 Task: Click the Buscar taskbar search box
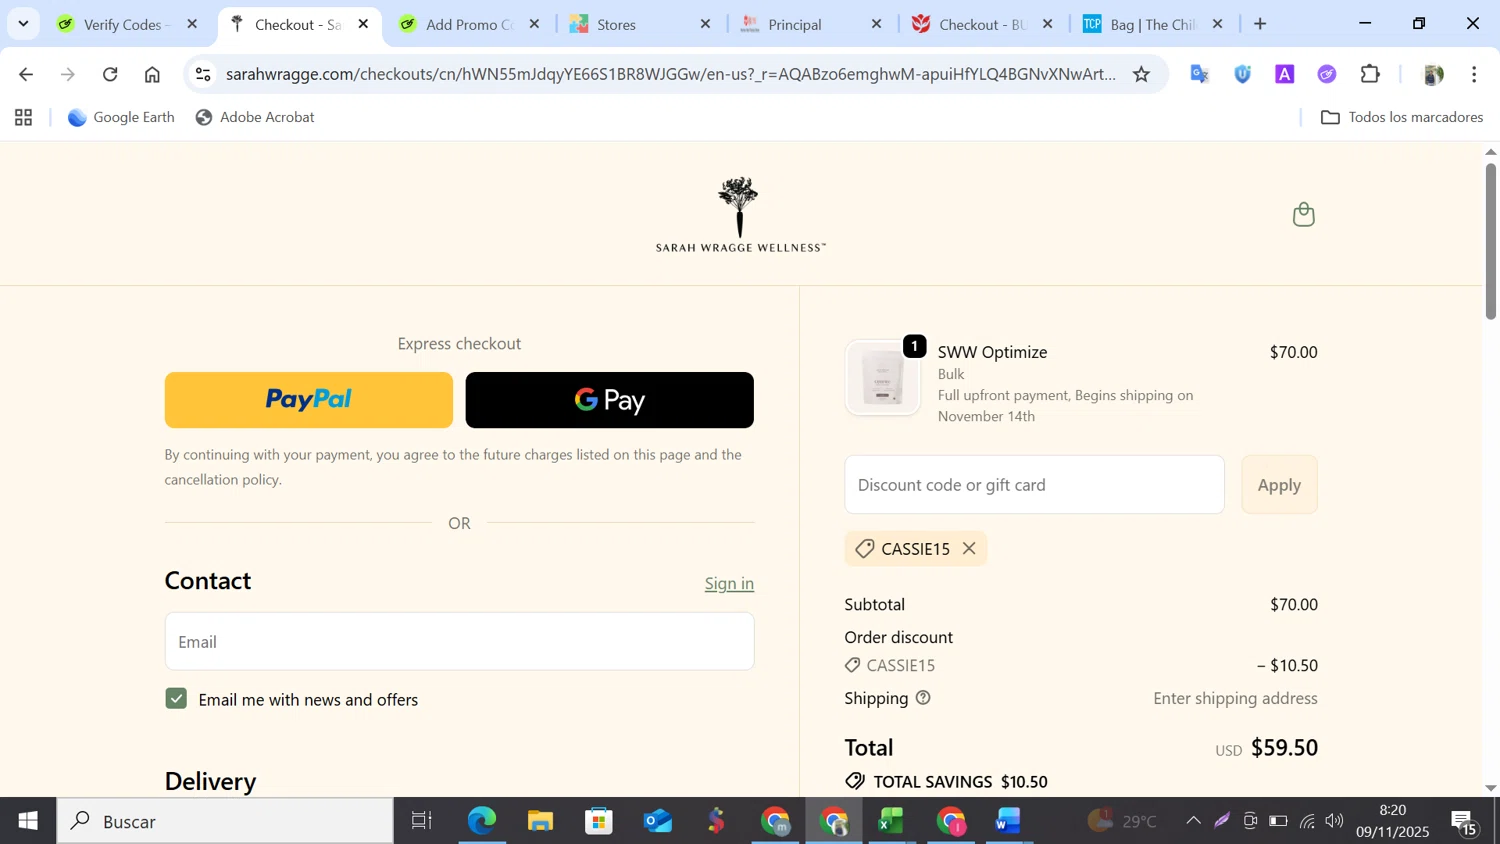pos(225,821)
